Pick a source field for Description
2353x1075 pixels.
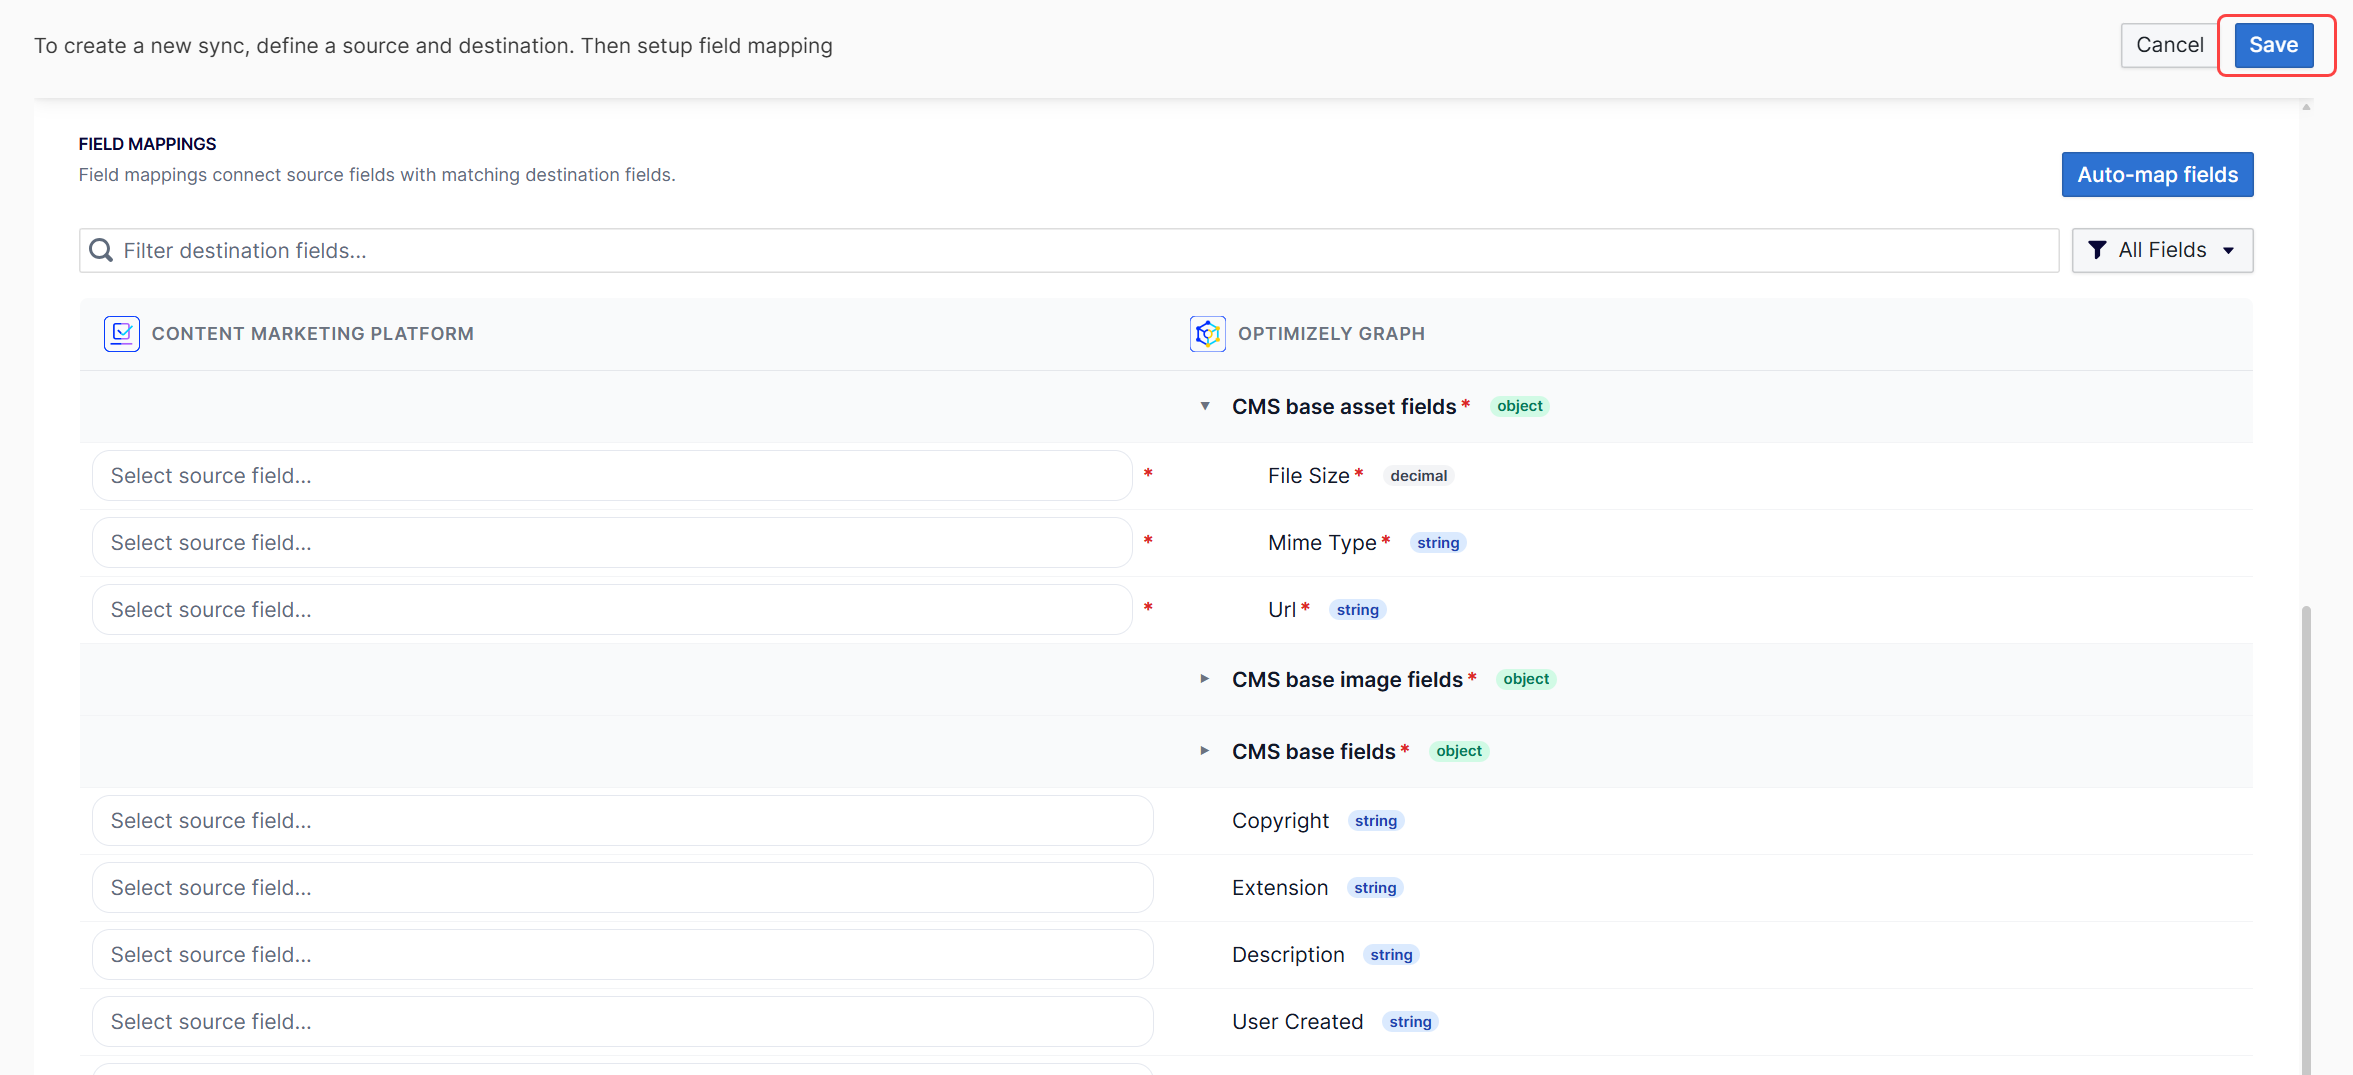[x=622, y=955]
